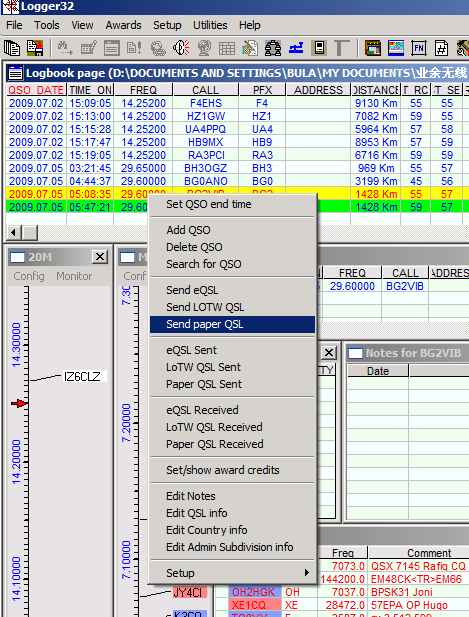Click the document with net pattern icon

pos(250,48)
